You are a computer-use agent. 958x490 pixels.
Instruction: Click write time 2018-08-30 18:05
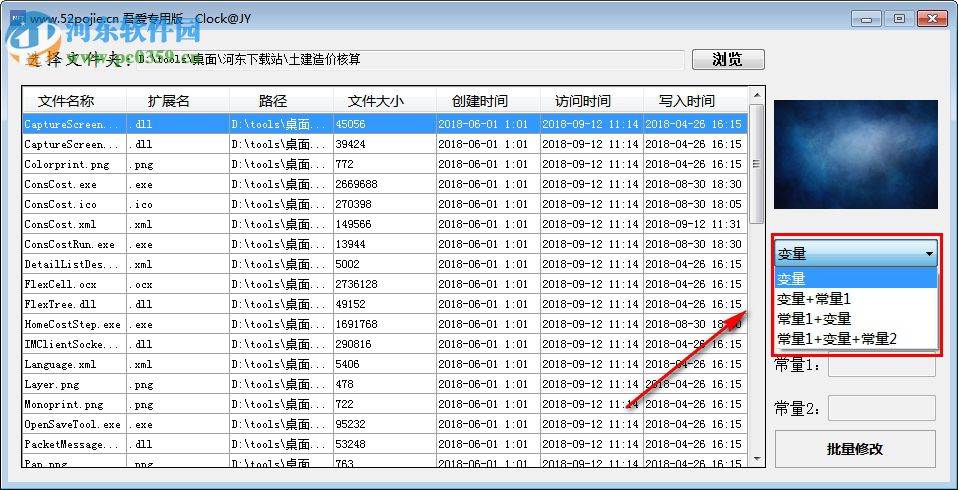pyautogui.click(x=693, y=204)
